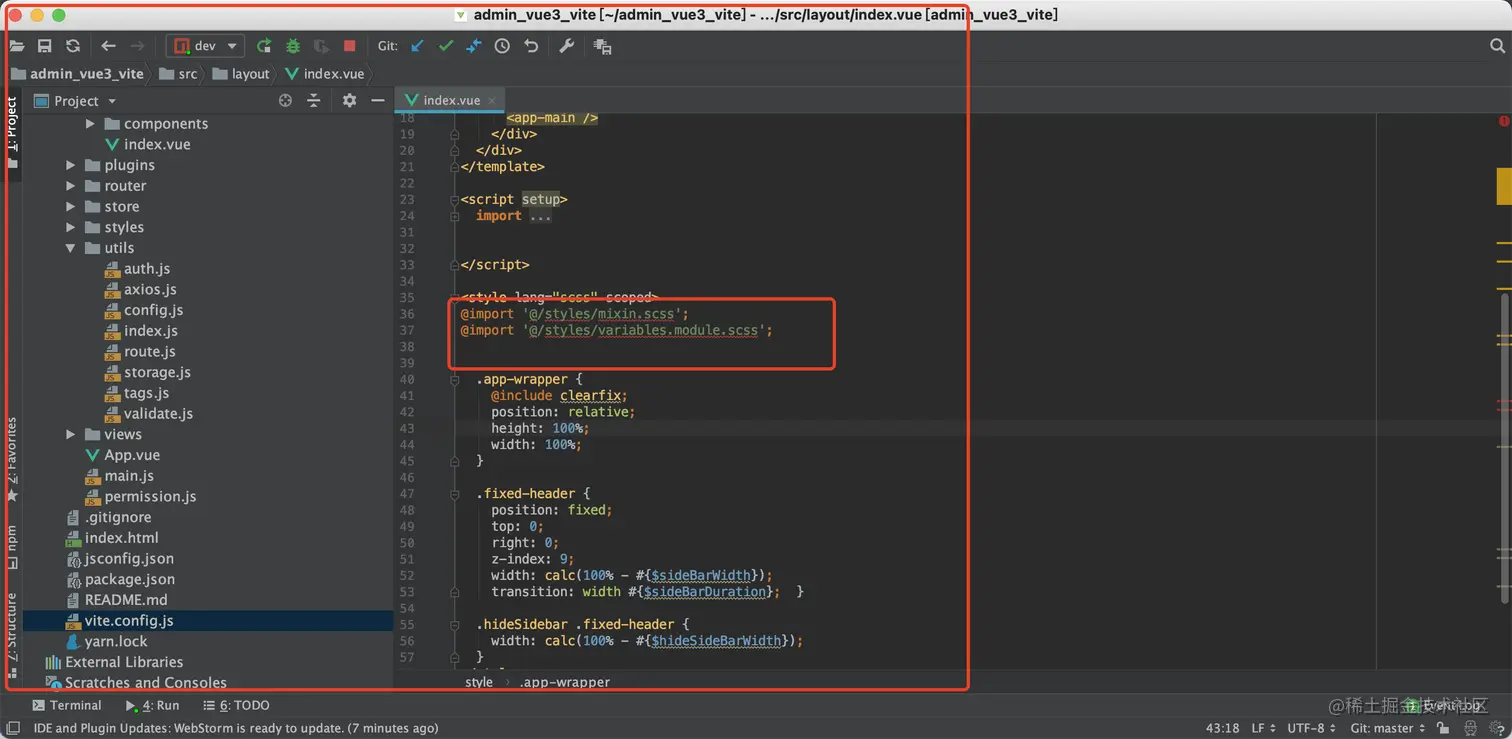Hide the Project tool window

tap(378, 100)
